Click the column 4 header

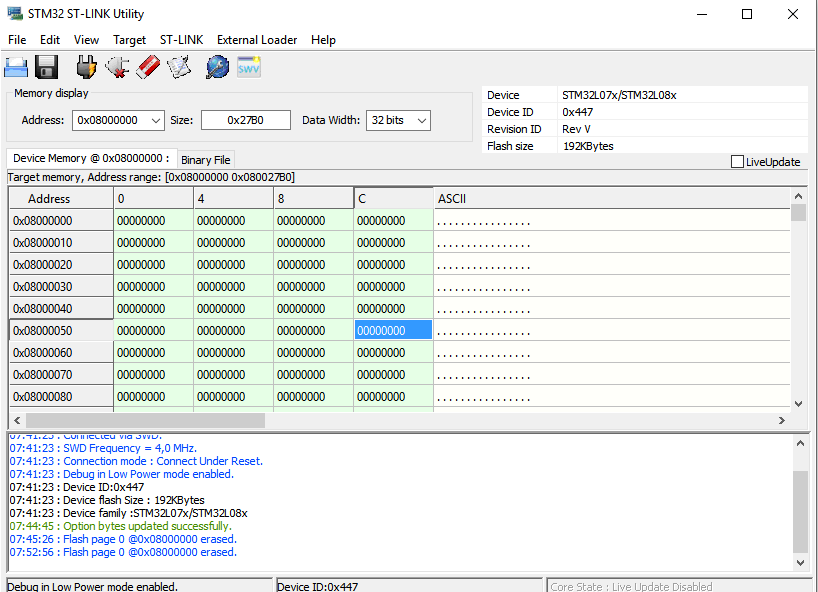point(233,199)
